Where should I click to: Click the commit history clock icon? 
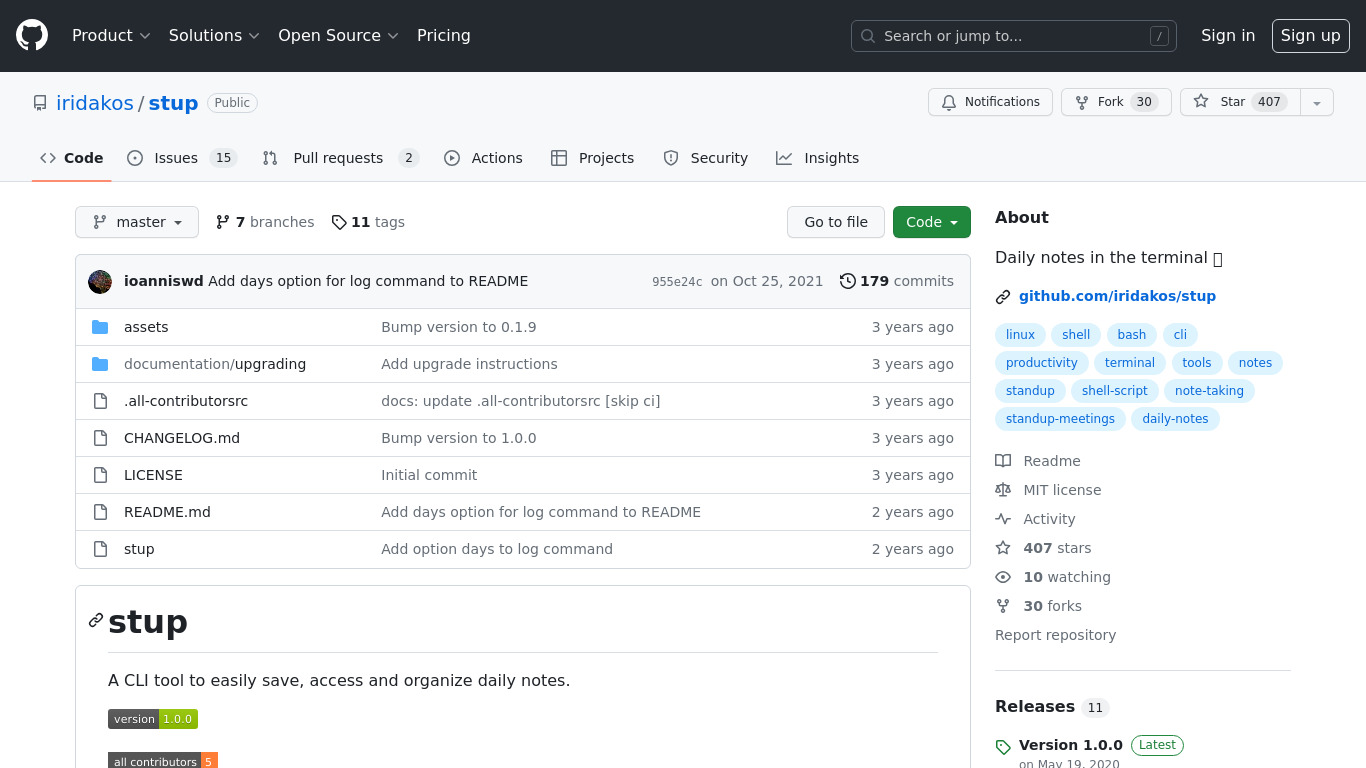847,282
